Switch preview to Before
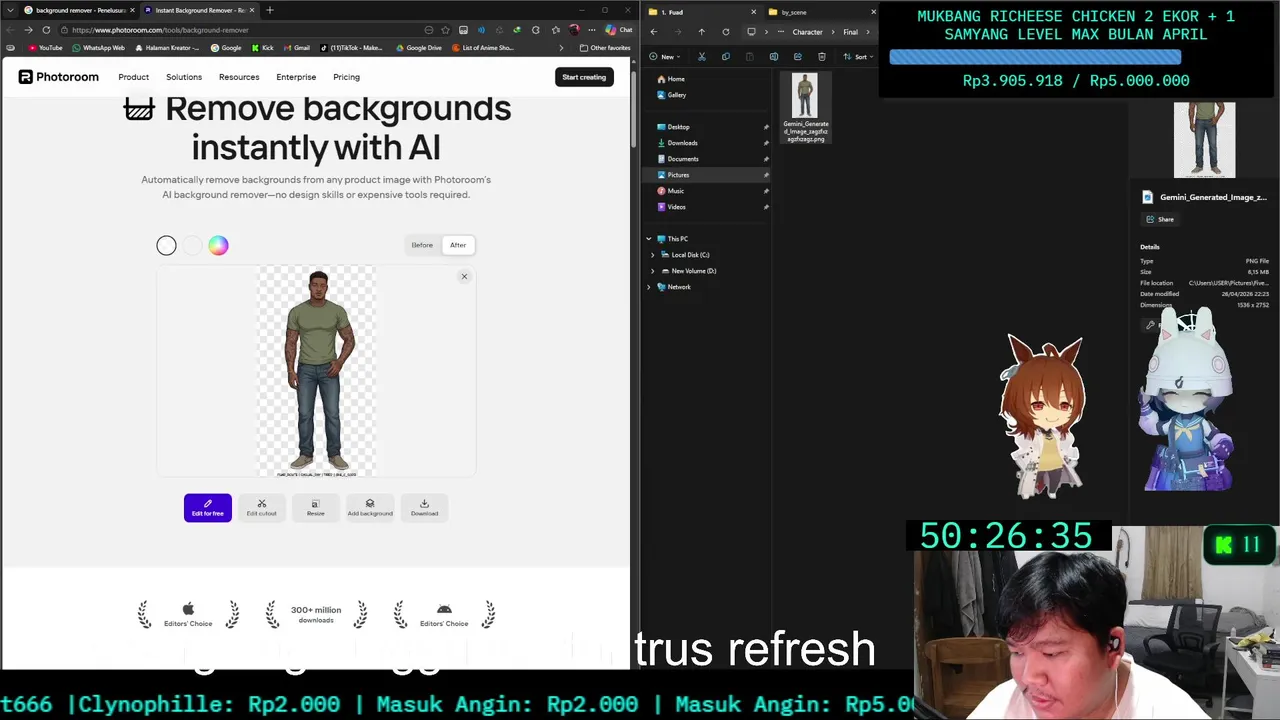 tap(422, 245)
